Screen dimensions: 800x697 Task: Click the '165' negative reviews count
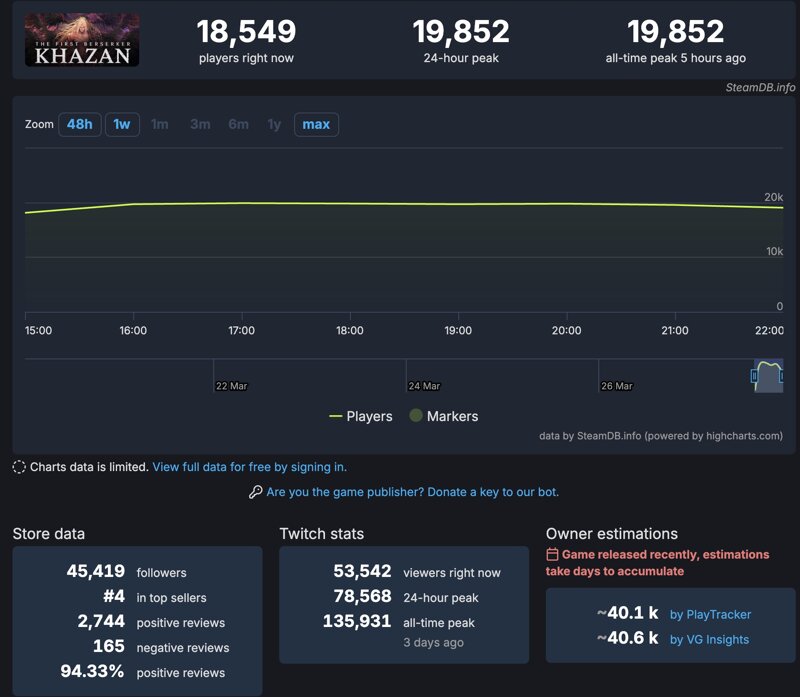click(109, 646)
